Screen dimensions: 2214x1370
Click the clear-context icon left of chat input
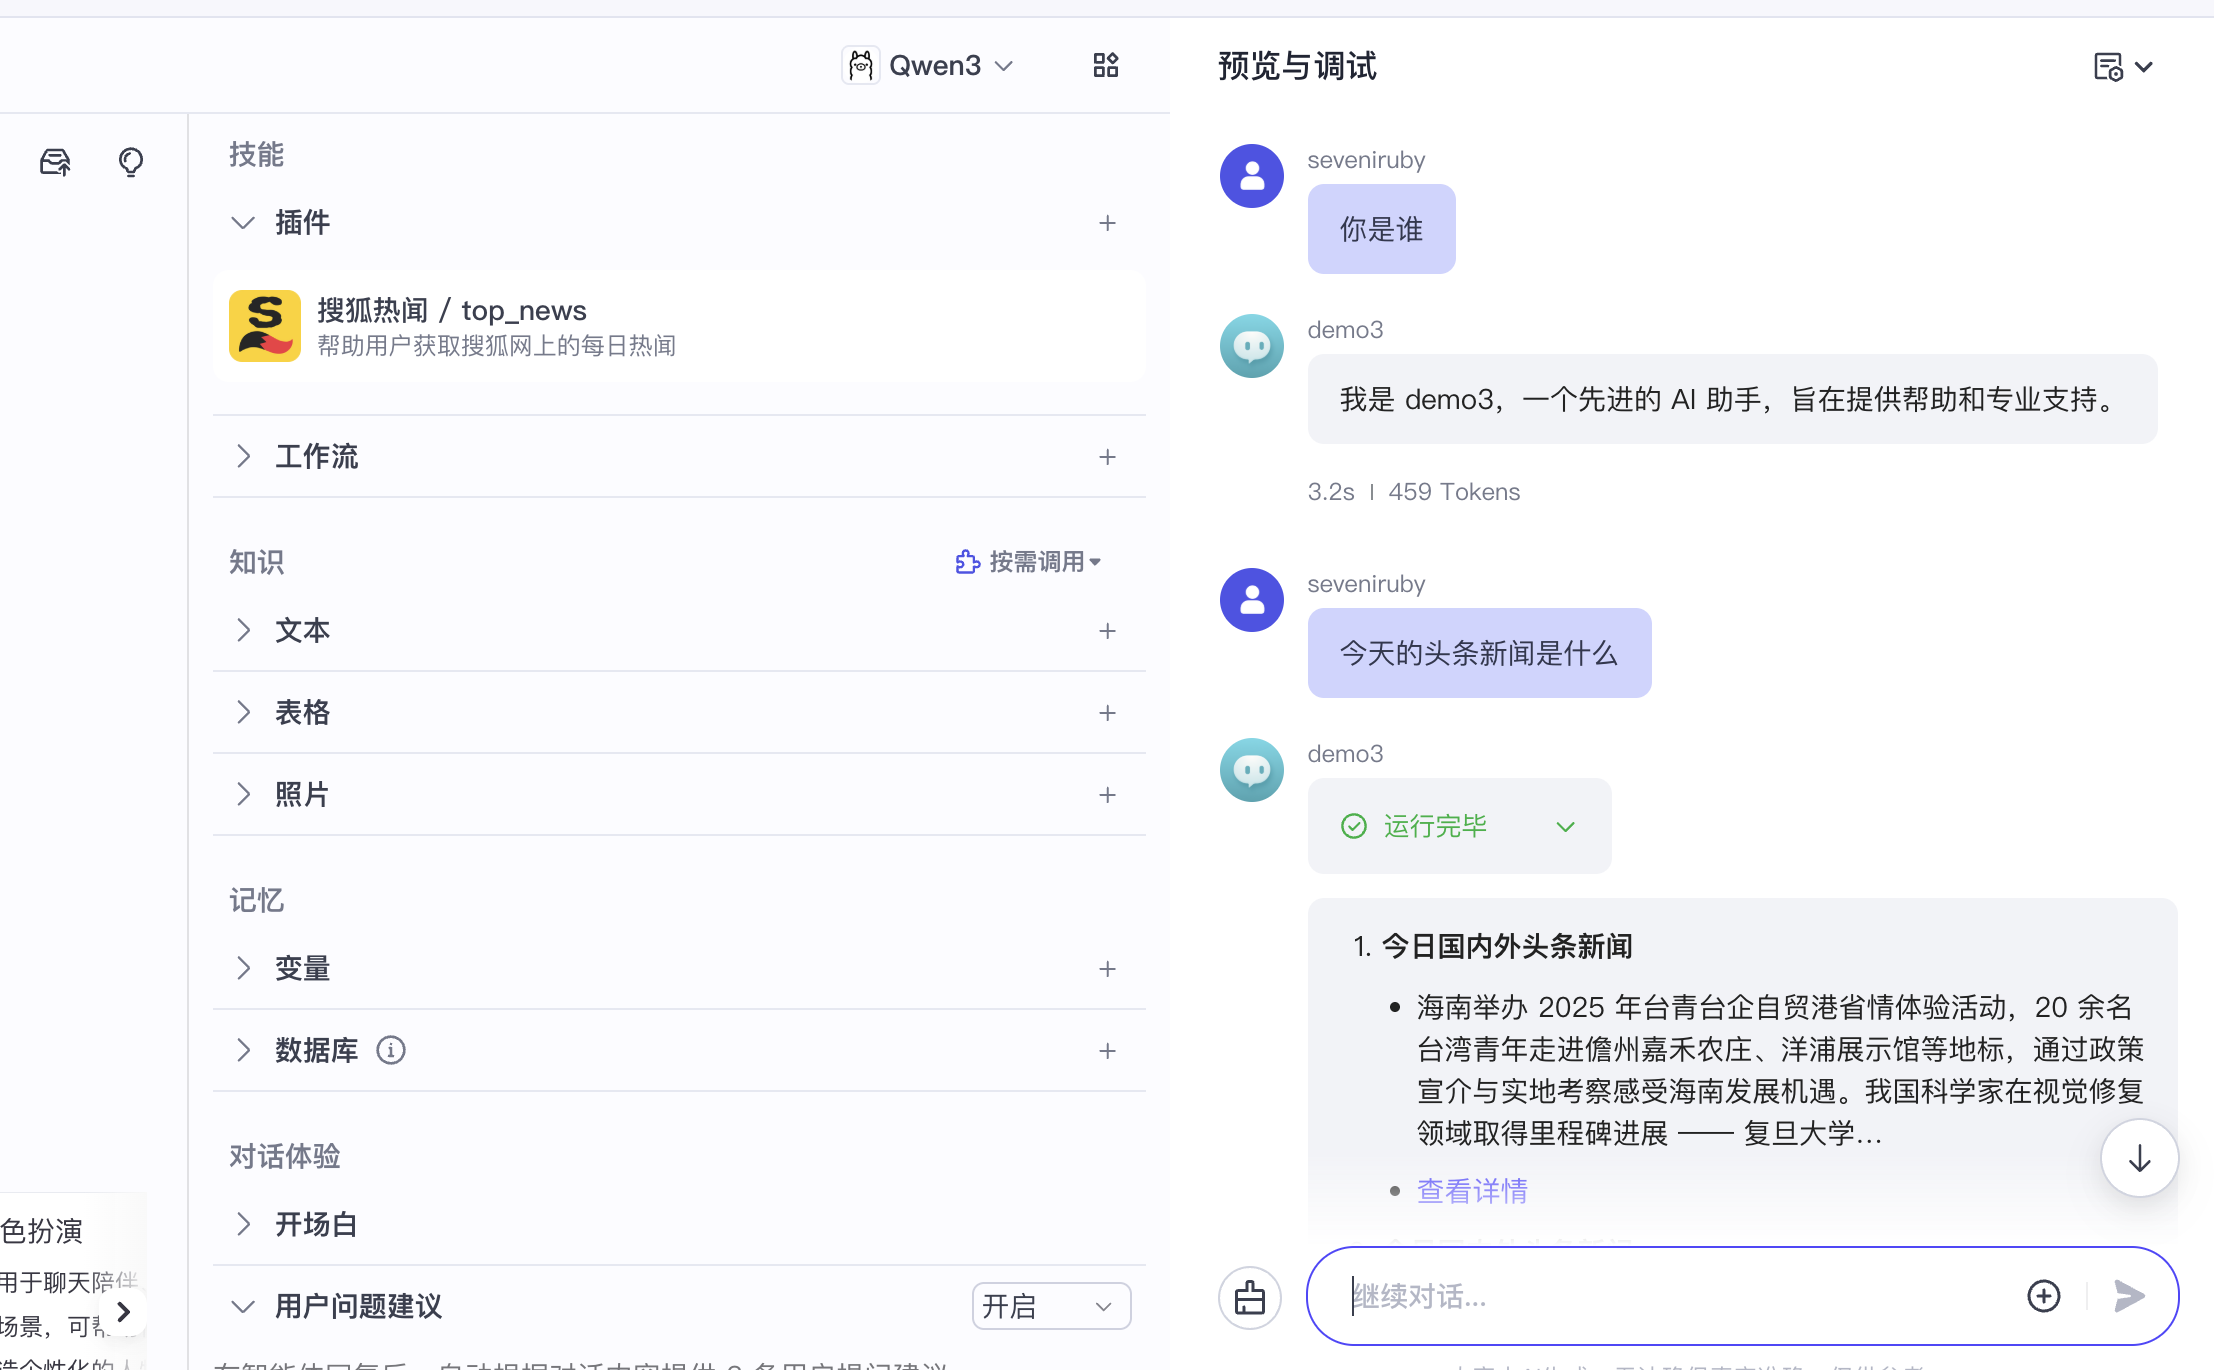click(1250, 1298)
